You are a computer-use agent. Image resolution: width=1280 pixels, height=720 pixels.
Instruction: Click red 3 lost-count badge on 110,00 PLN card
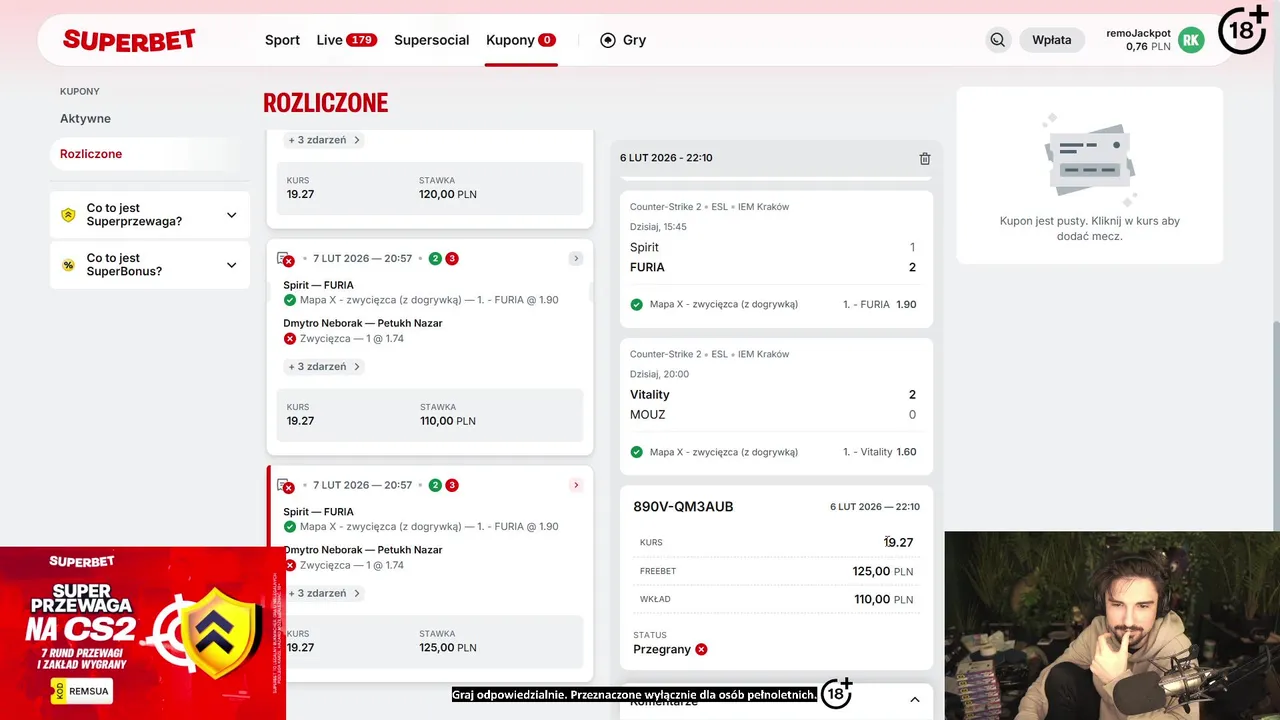pyautogui.click(x=452, y=259)
